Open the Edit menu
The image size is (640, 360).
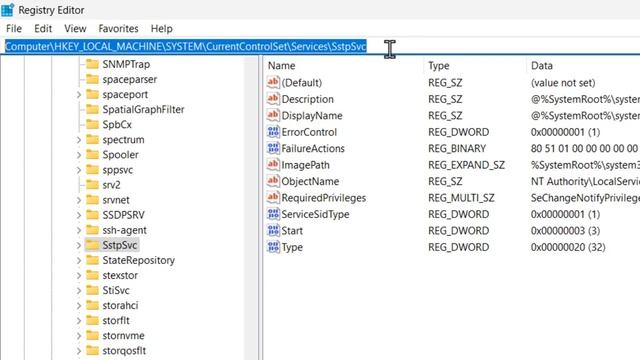click(43, 29)
